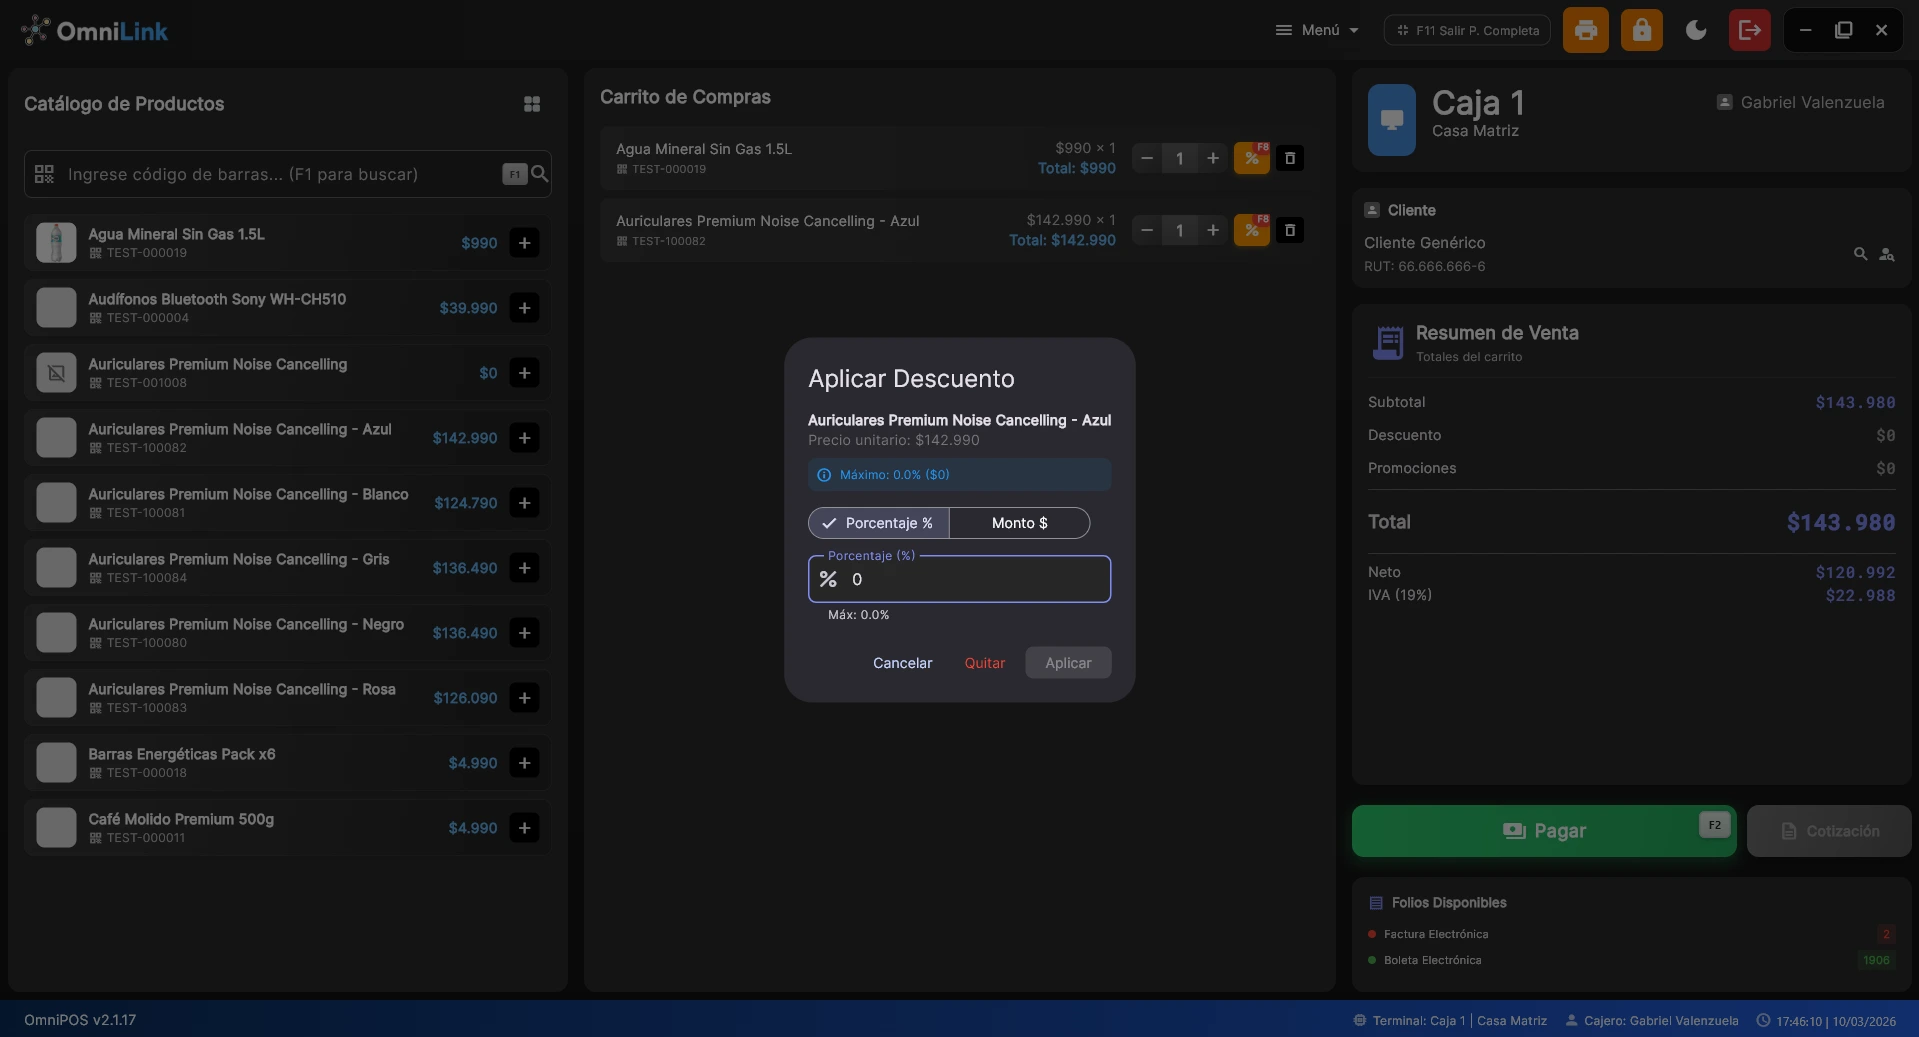The width and height of the screenshot is (1919, 1037).
Task: Click the Cliente Genérico name
Action: click(x=1424, y=243)
